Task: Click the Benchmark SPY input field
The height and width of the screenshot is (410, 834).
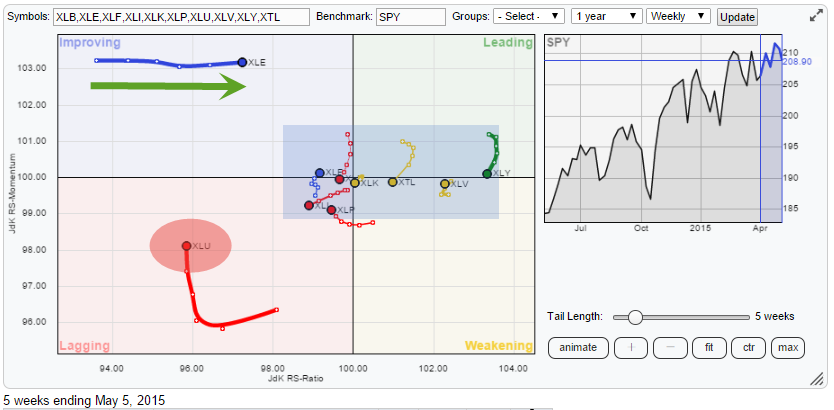Action: (x=411, y=17)
